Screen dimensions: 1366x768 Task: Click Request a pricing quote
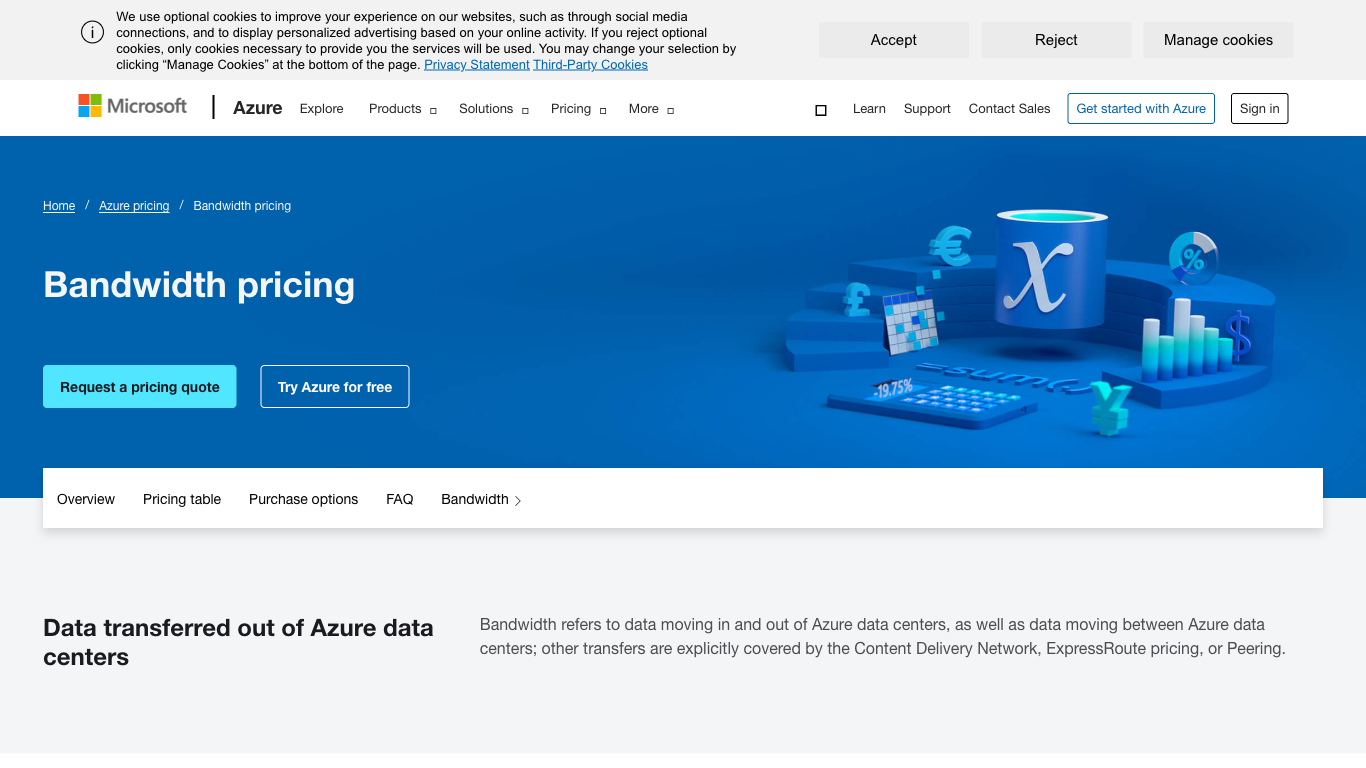[140, 387]
